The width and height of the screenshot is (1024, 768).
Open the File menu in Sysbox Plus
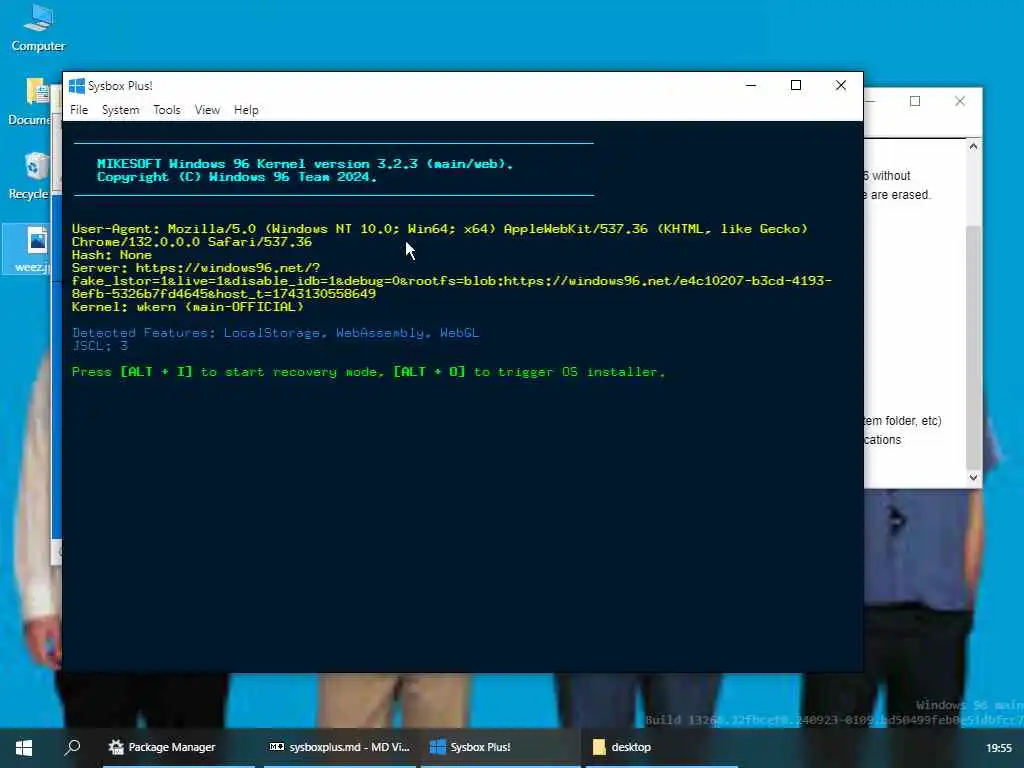(x=79, y=110)
